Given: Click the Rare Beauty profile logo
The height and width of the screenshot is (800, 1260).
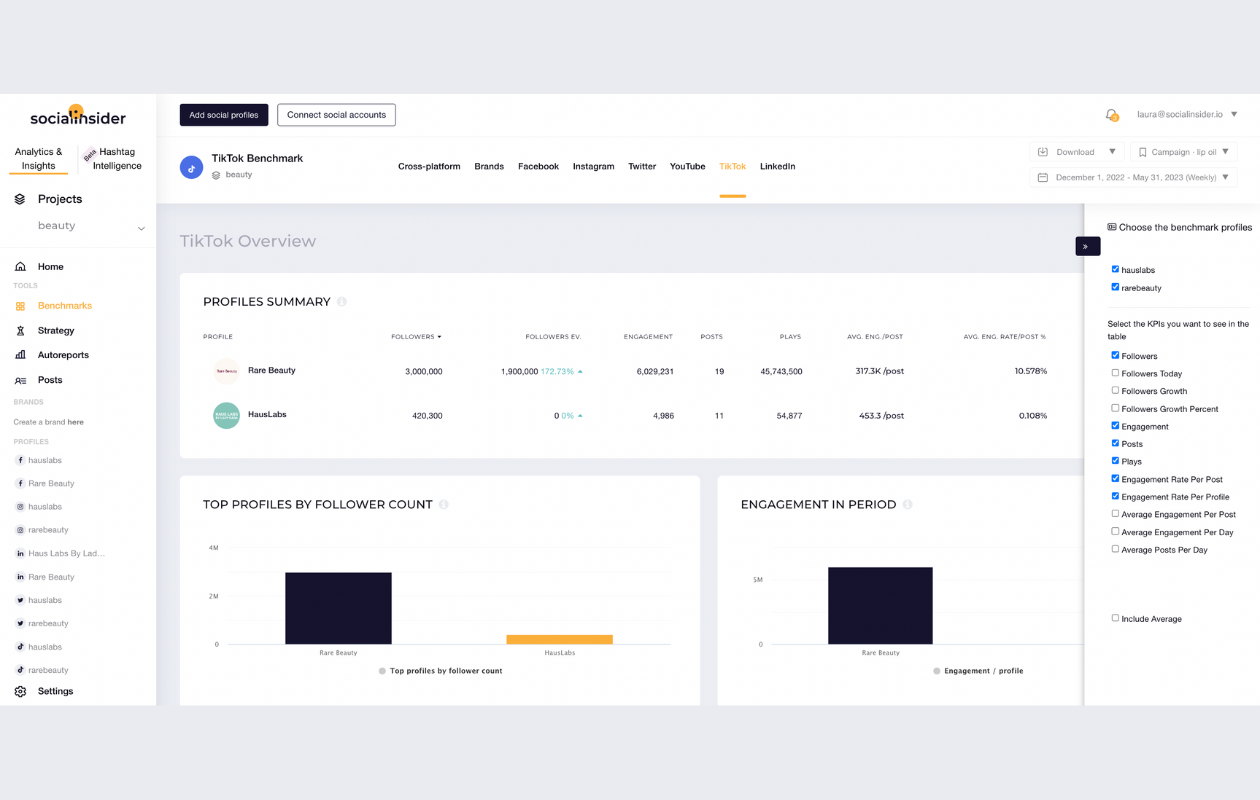Looking at the screenshot, I should (x=226, y=371).
